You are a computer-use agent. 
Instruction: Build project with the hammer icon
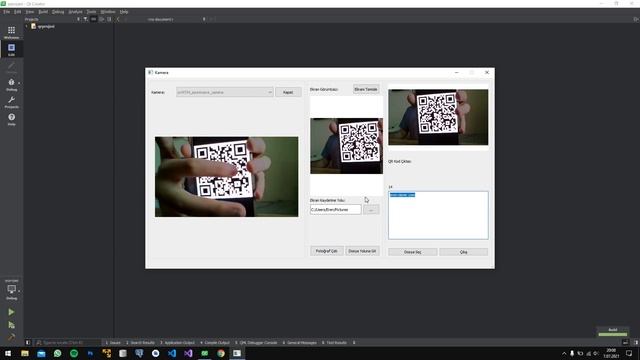pyautogui.click(x=11, y=337)
